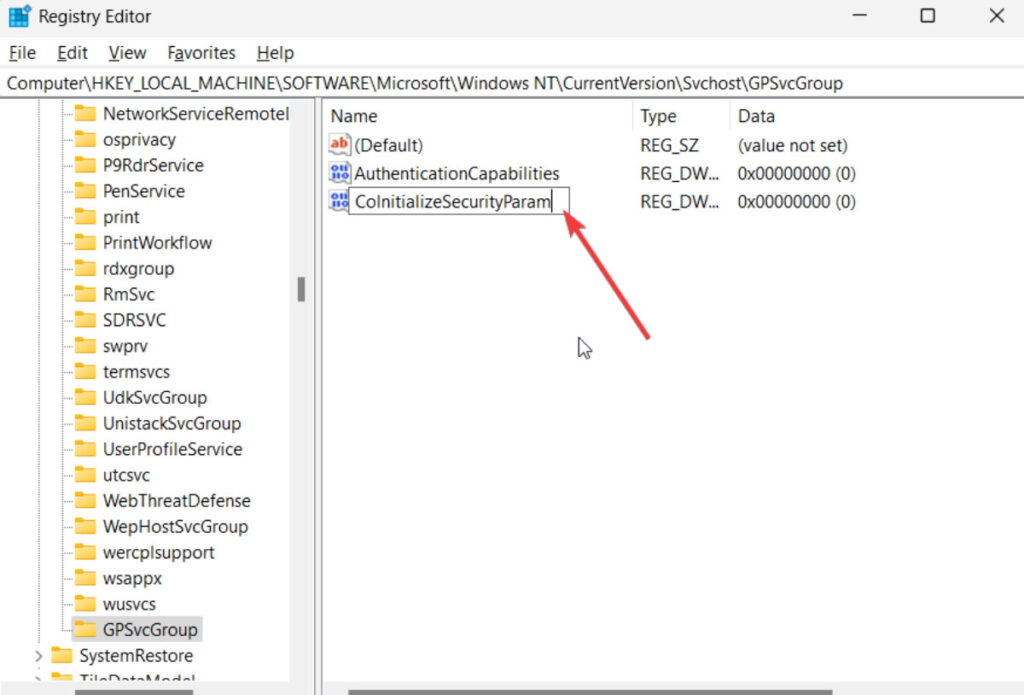Viewport: 1024px width, 695px height.
Task: Select the wusvcs key label
Action: (129, 604)
